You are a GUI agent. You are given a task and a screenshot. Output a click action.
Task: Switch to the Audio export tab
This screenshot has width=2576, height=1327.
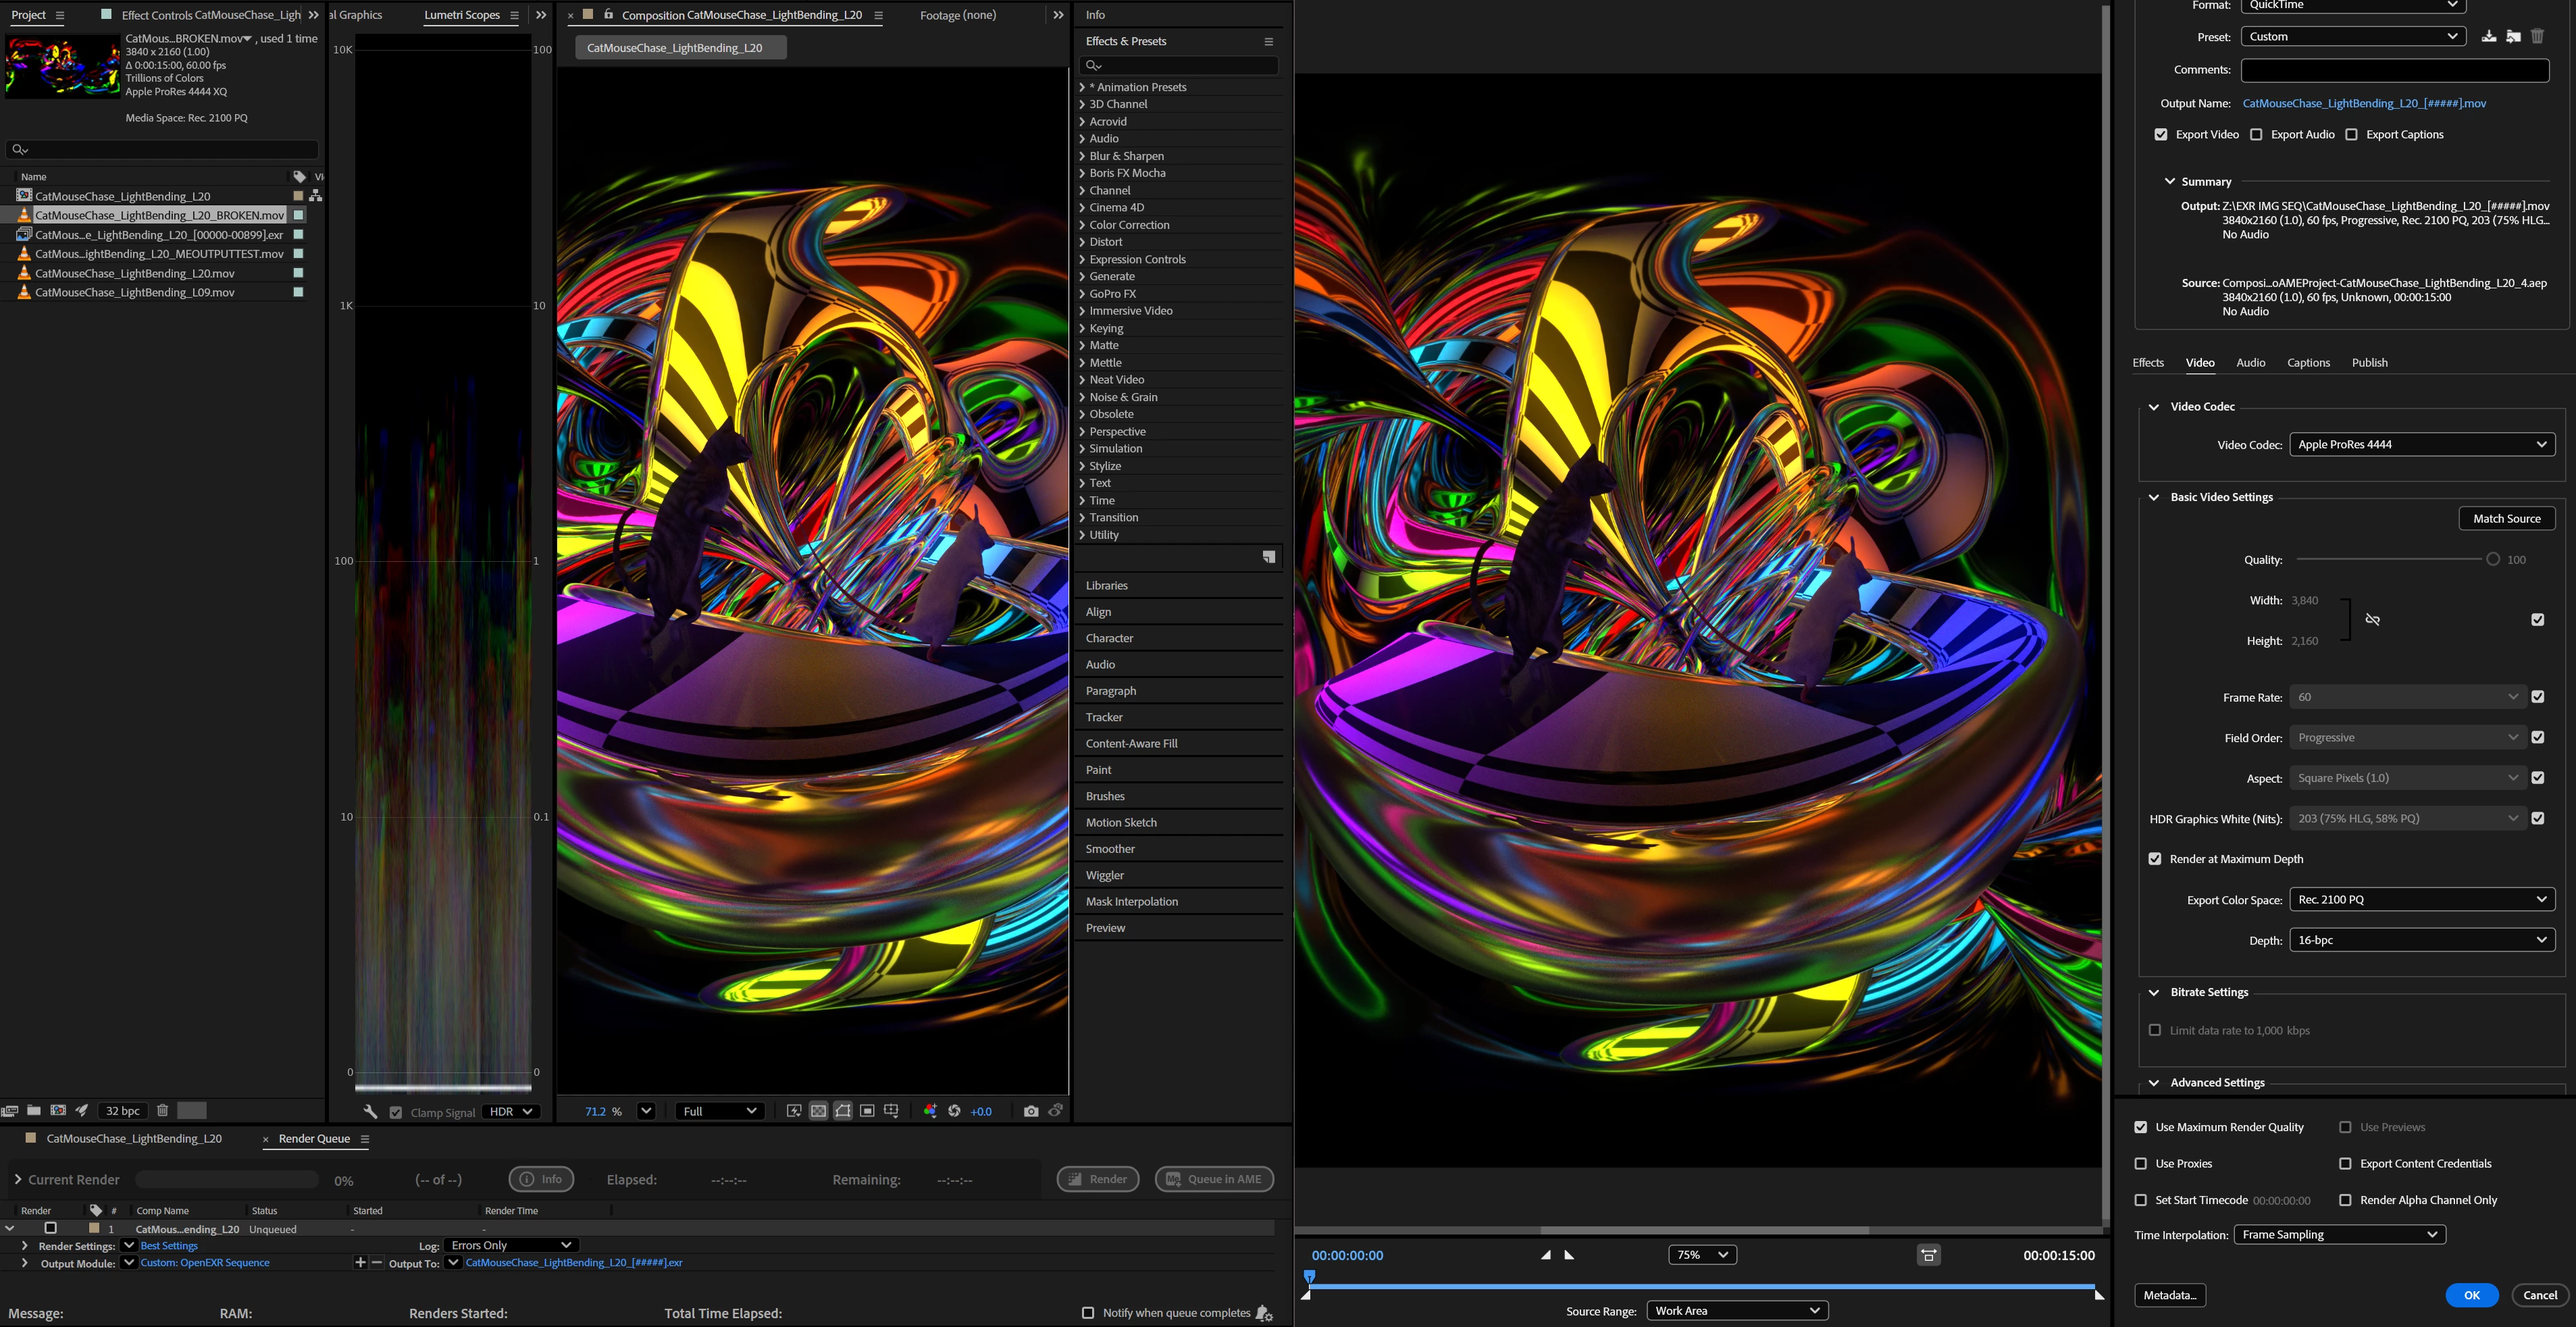2250,362
